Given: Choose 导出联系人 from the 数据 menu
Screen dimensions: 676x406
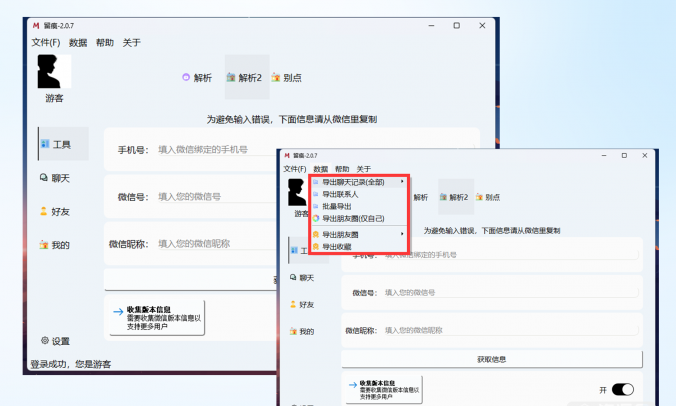Looking at the screenshot, I should tap(359, 194).
